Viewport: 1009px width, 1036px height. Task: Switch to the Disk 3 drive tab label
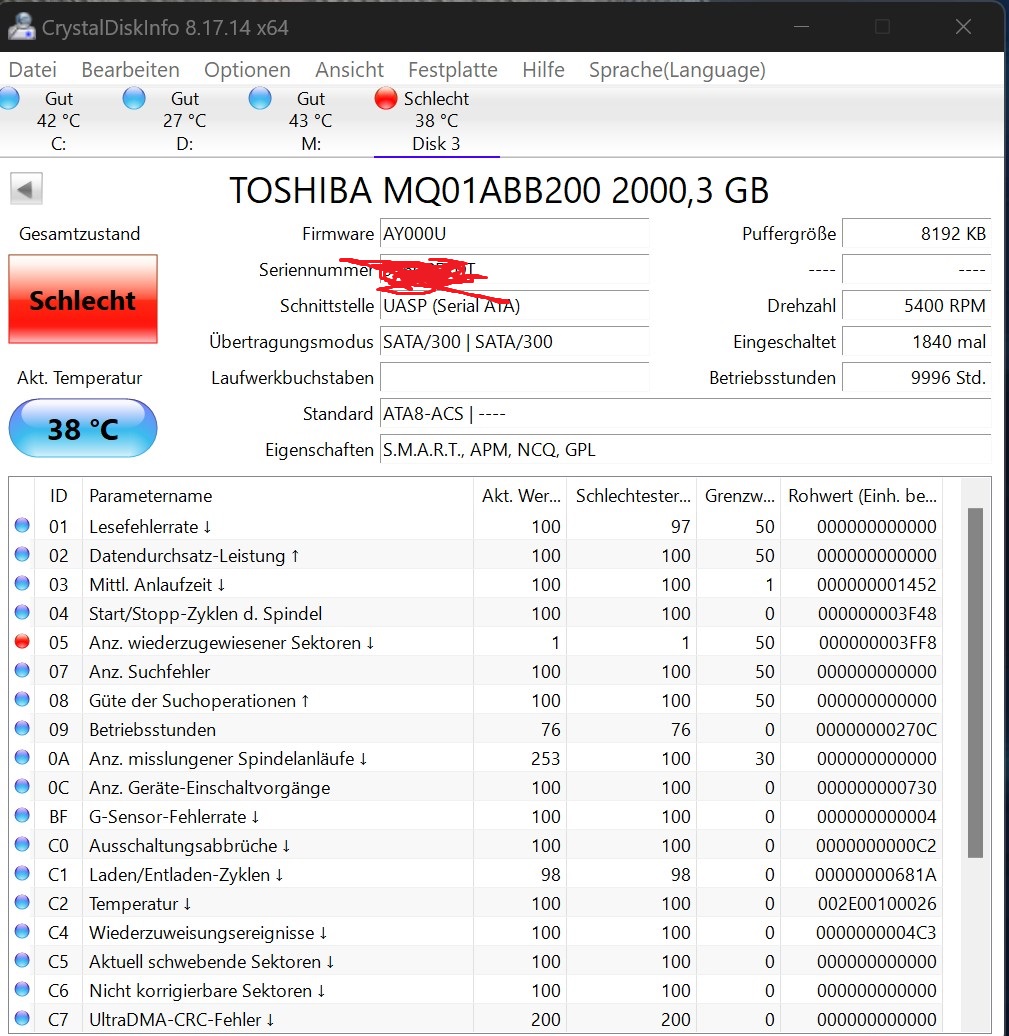[436, 143]
